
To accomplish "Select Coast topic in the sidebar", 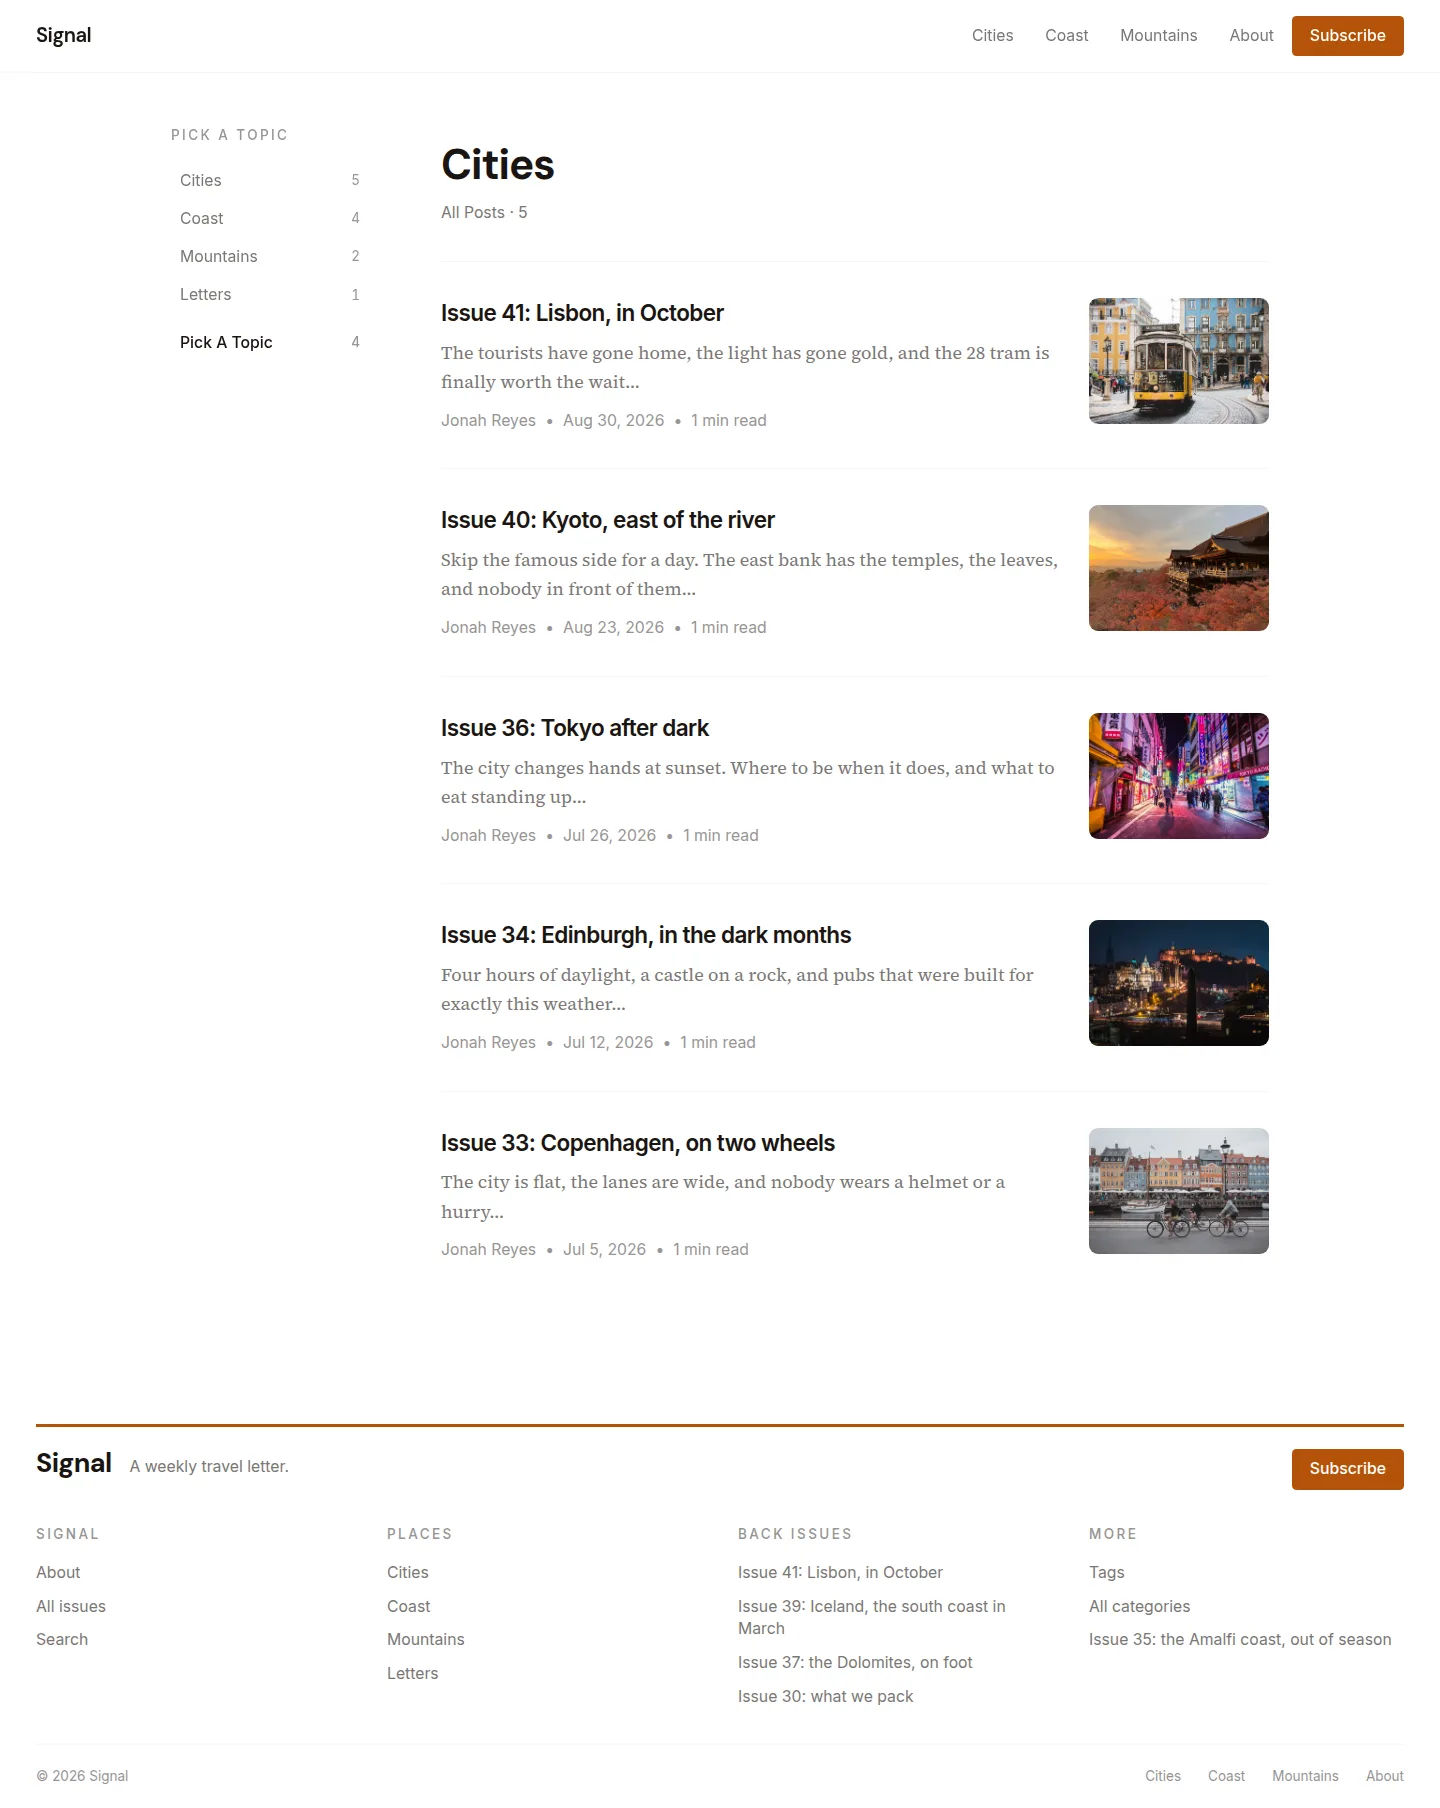I will [269, 218].
